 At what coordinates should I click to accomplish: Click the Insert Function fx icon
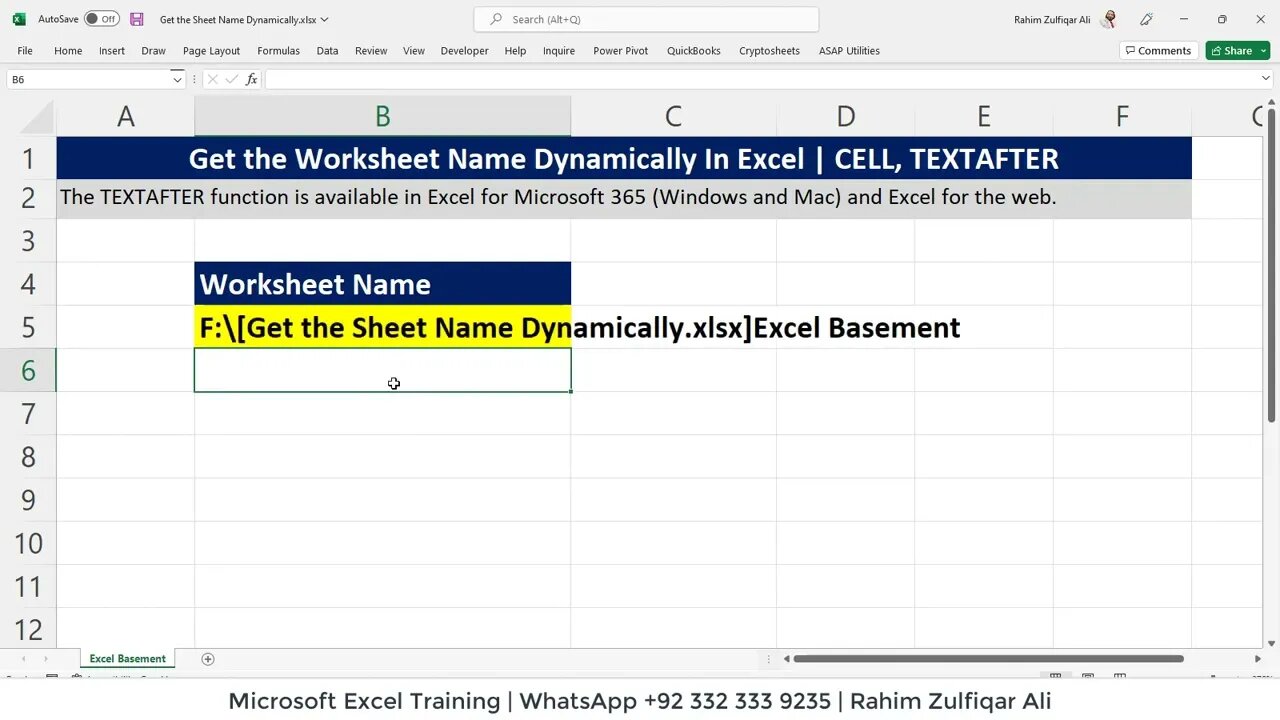pyautogui.click(x=251, y=79)
